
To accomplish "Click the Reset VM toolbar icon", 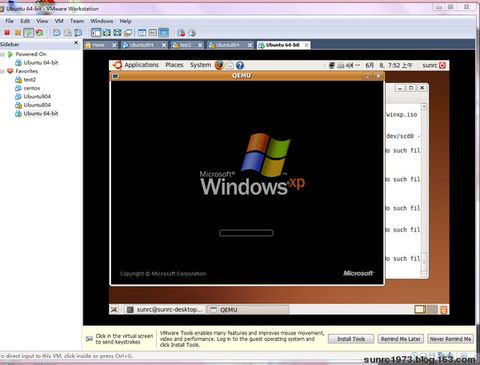I will coord(39,33).
